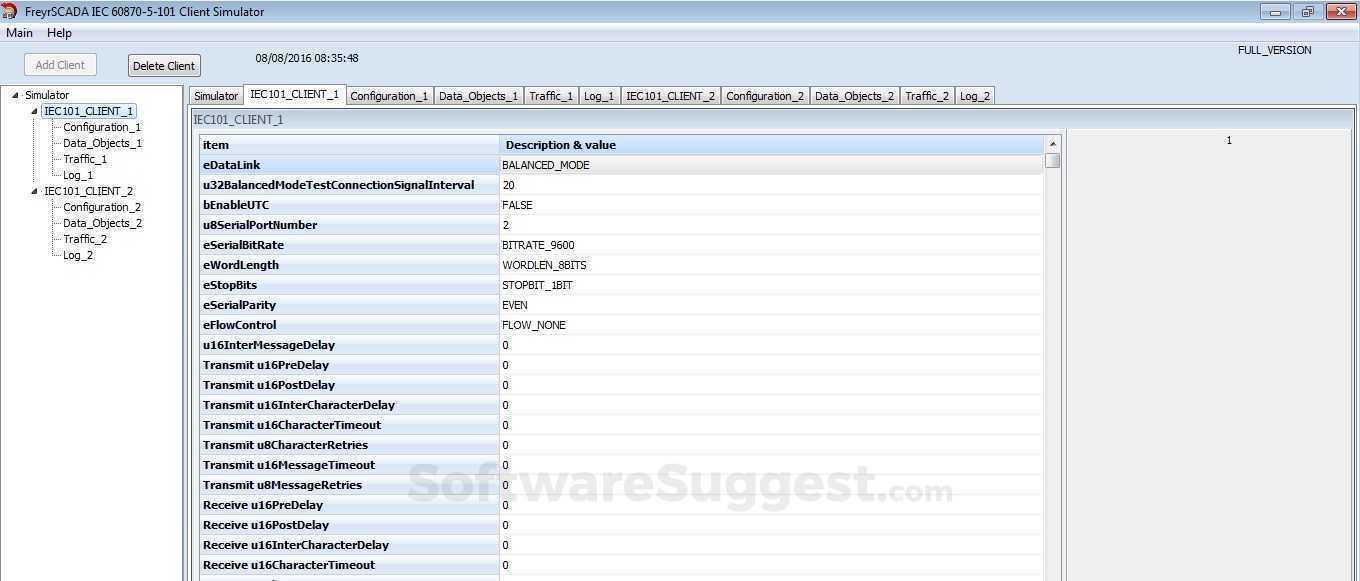Click the bEnableUTC FALSE value cell
The height and width of the screenshot is (581, 1360).
click(x=771, y=205)
